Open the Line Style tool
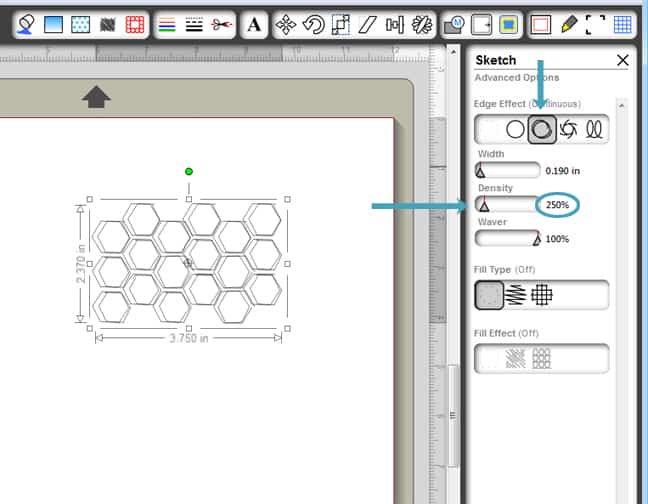 (x=194, y=25)
